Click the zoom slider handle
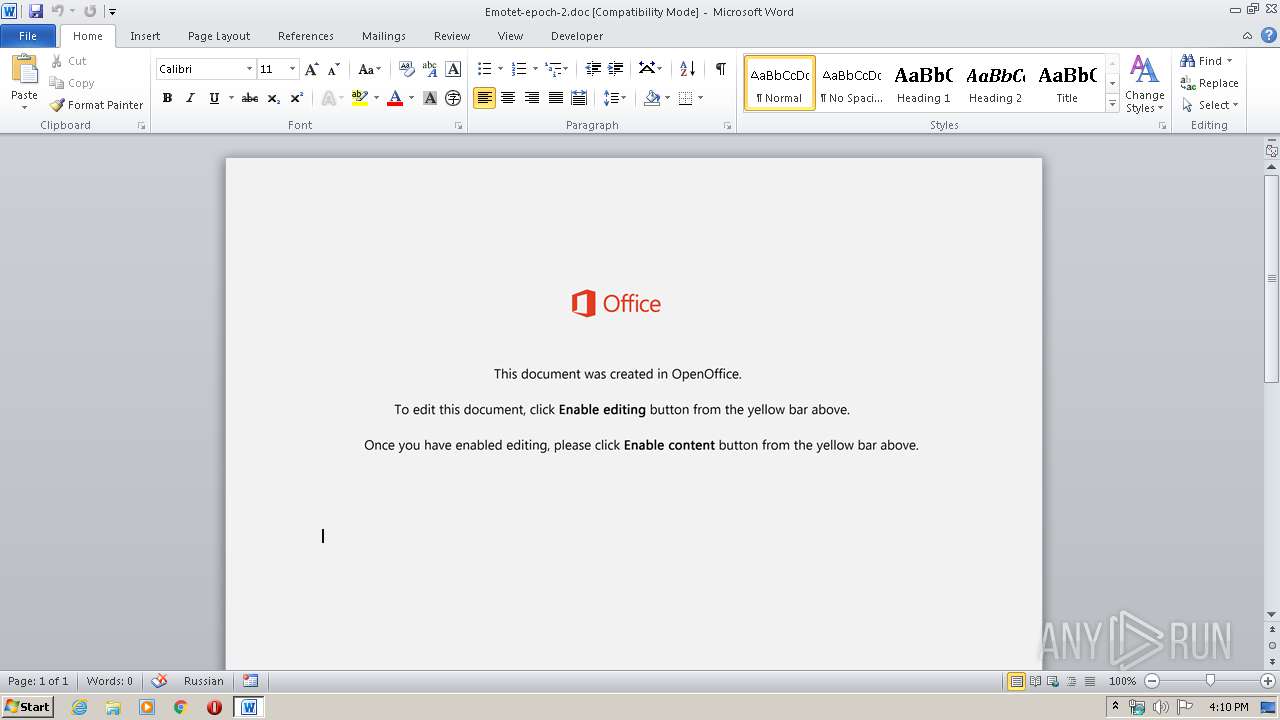The width and height of the screenshot is (1280, 720). (1210, 681)
